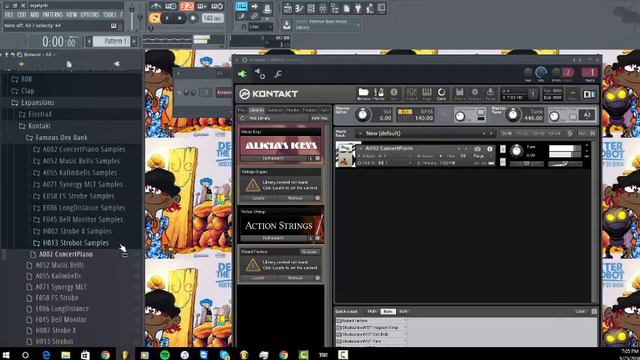Screen dimensions: 640x360
Task: Toggle Action Strings settings button
Action: coord(318,238)
